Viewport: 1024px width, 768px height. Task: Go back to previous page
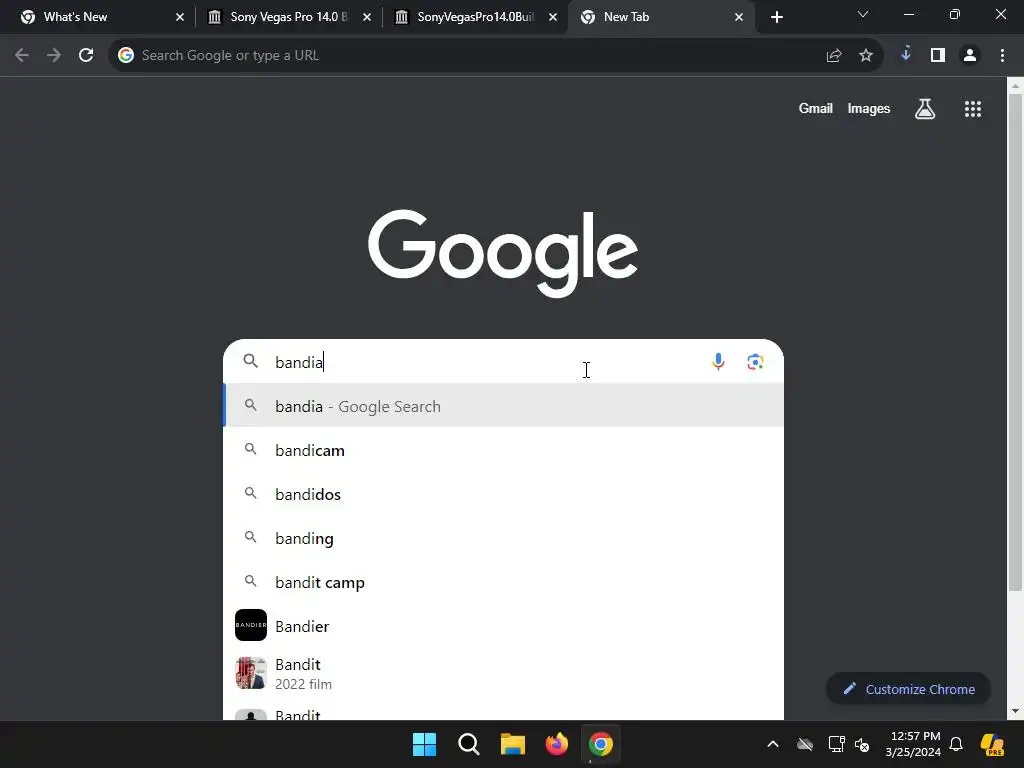pos(22,56)
